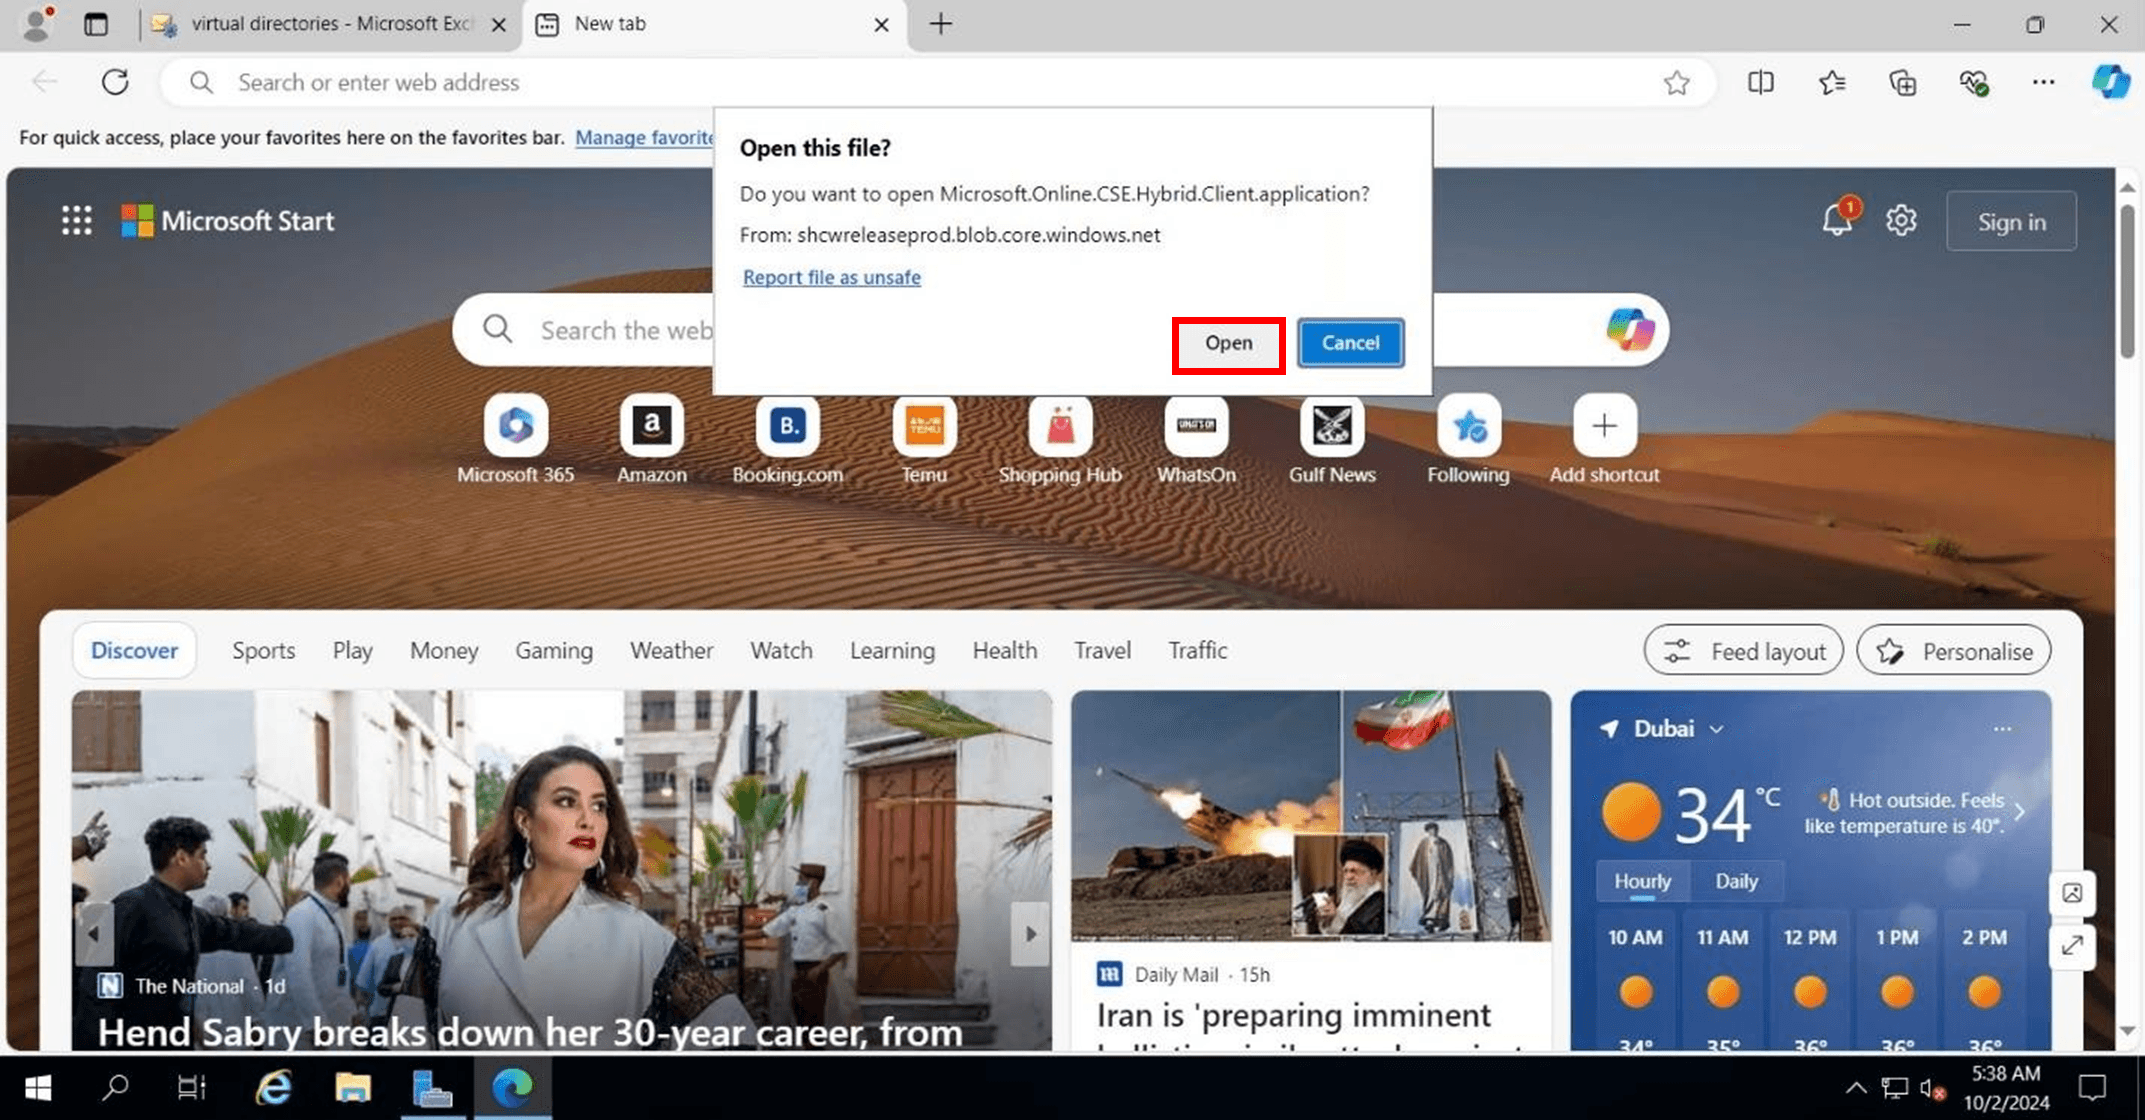Open the split screen icon
This screenshot has width=2145, height=1120.
(x=1761, y=83)
